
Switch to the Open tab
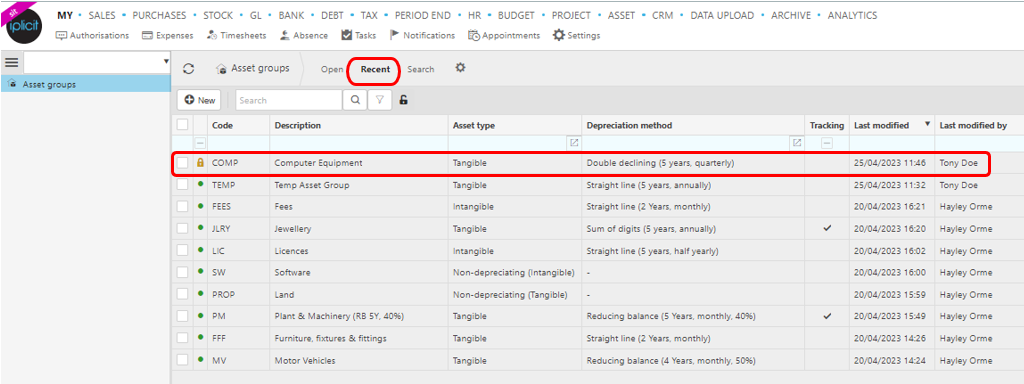coord(332,69)
